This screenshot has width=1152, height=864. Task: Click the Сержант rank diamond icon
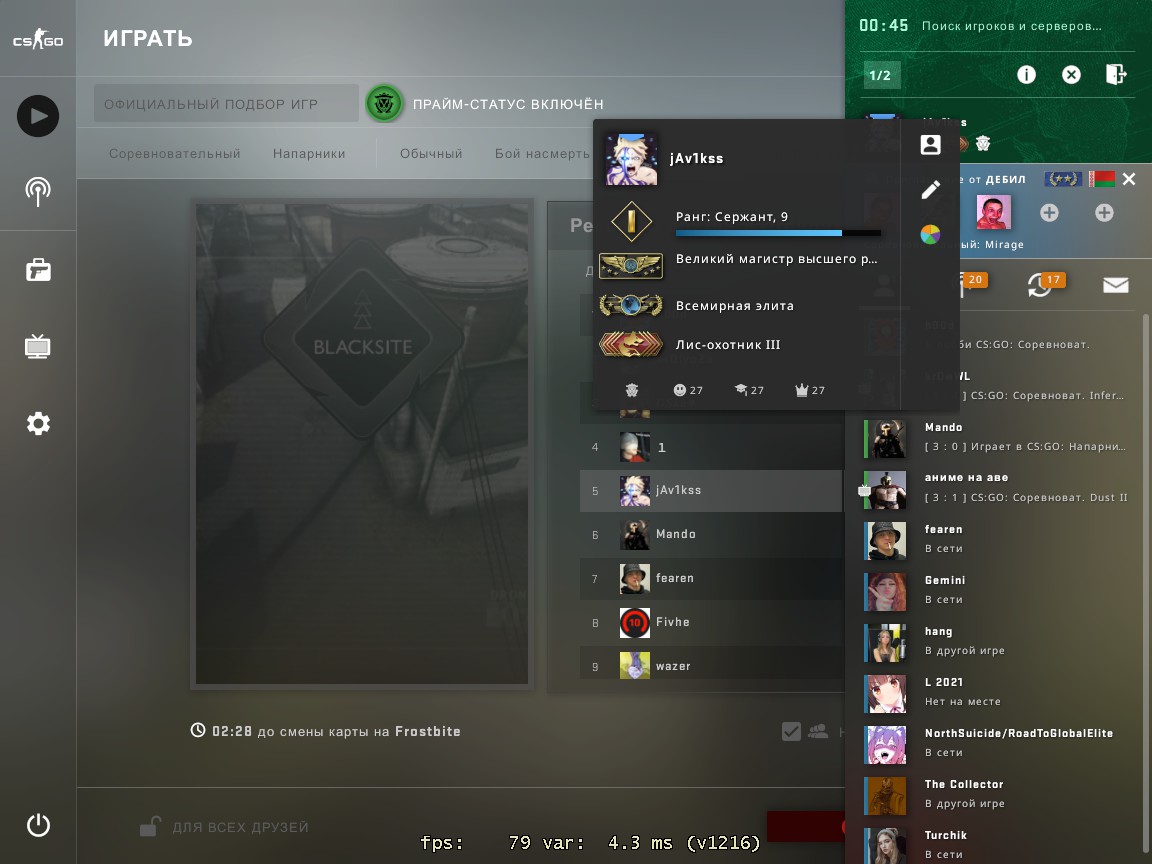(631, 221)
